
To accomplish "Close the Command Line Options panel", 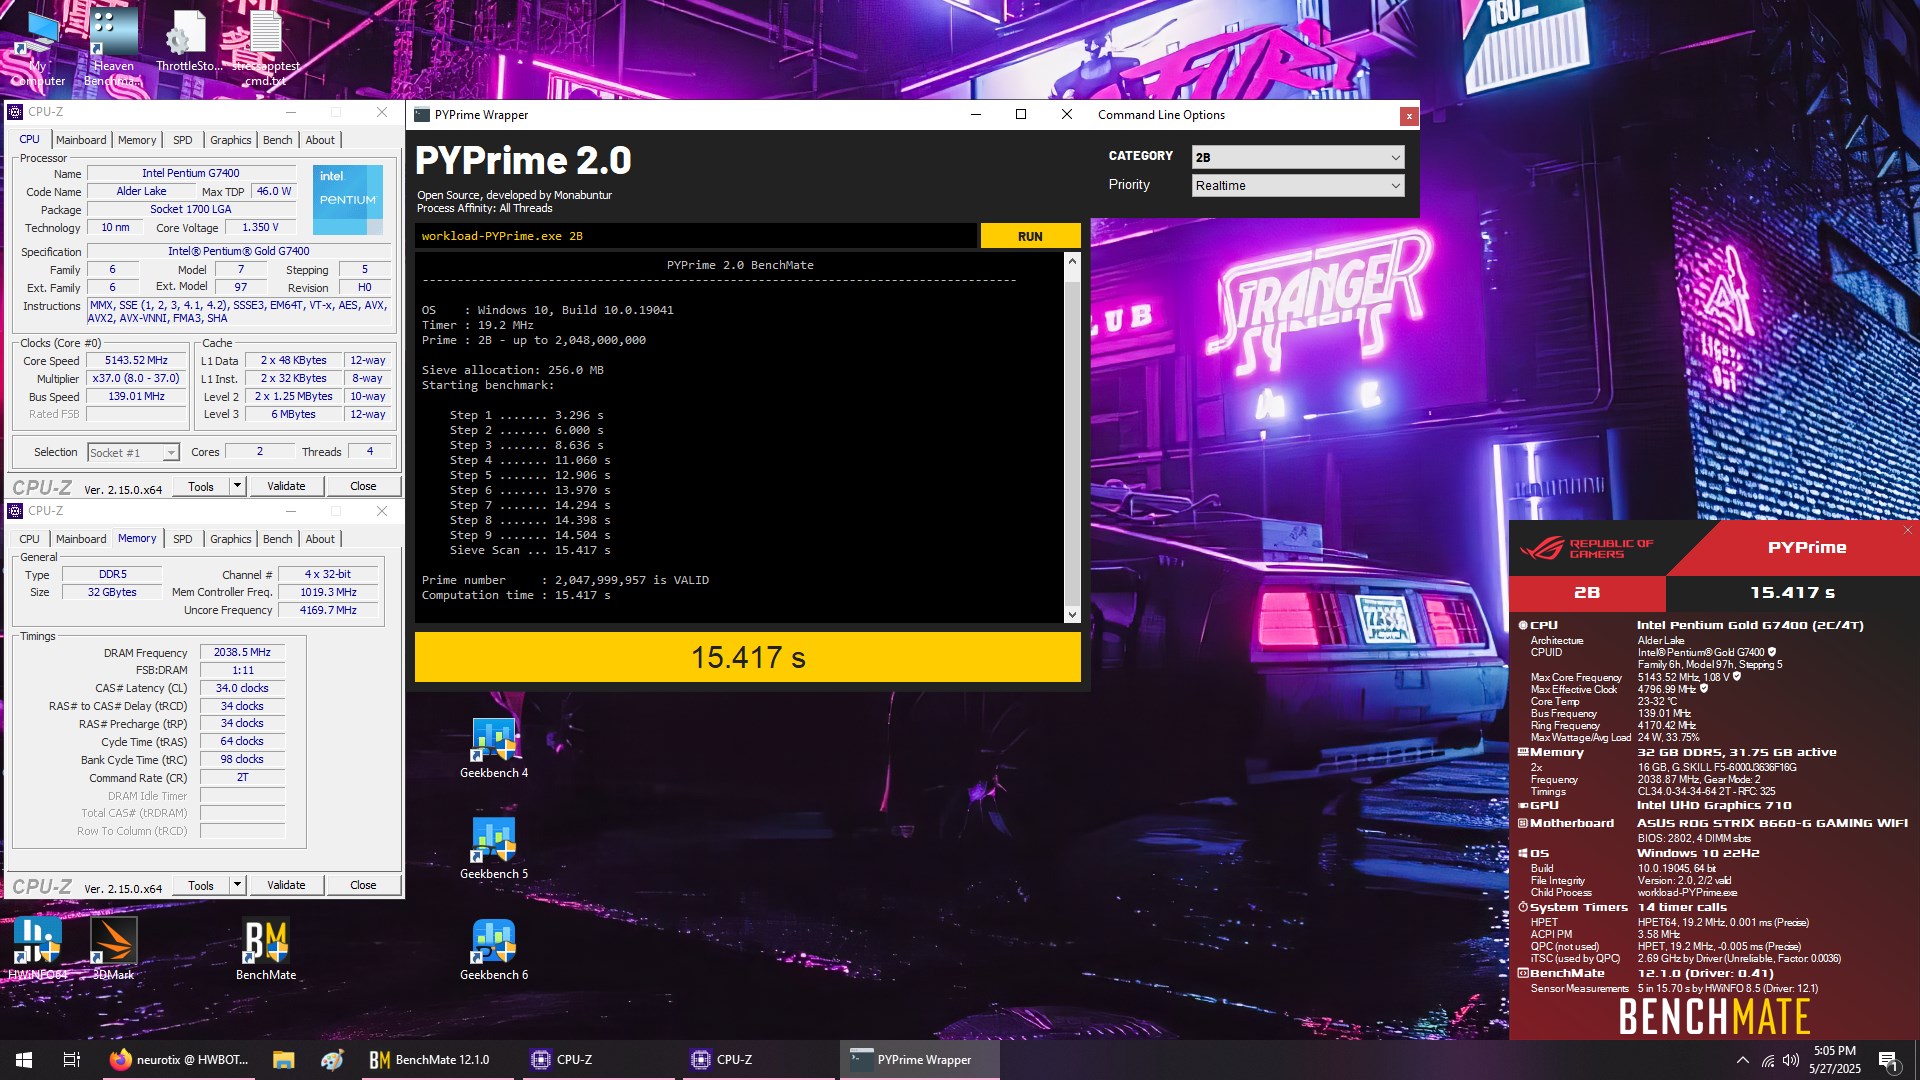I will (x=1408, y=116).
